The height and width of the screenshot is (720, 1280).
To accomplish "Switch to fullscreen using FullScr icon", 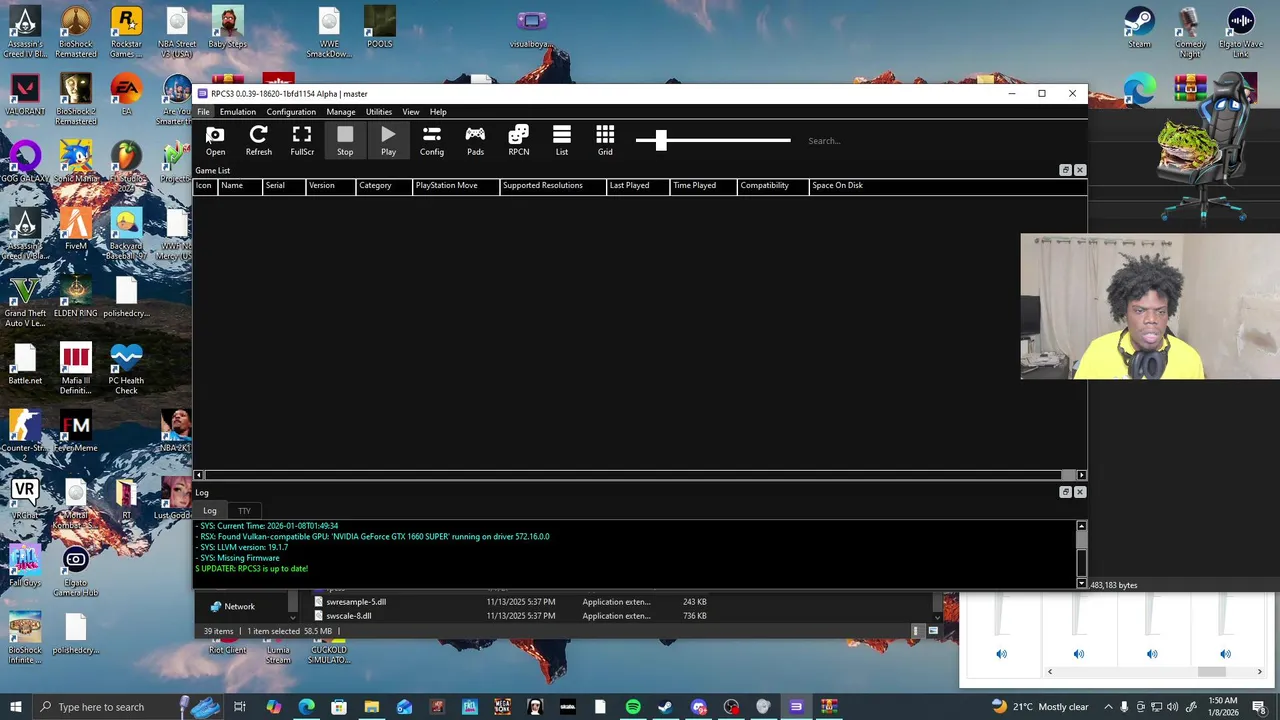I will 302,141.
